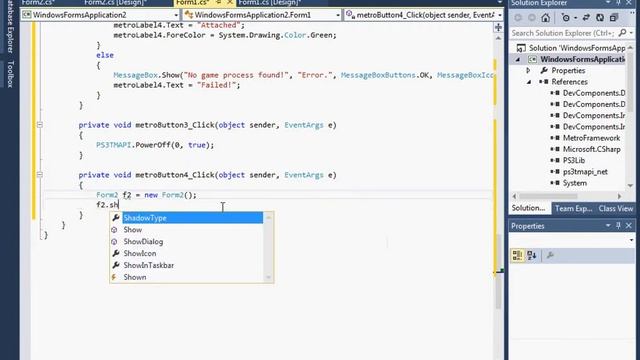Click the PS3TMAPI.PowerOff(0, true) code line
The width and height of the screenshot is (640, 360).
tap(155, 145)
